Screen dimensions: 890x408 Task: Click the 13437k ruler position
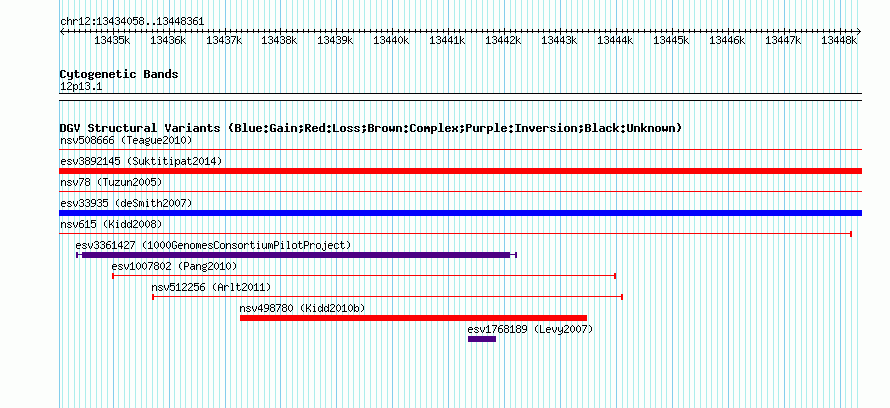(x=224, y=40)
